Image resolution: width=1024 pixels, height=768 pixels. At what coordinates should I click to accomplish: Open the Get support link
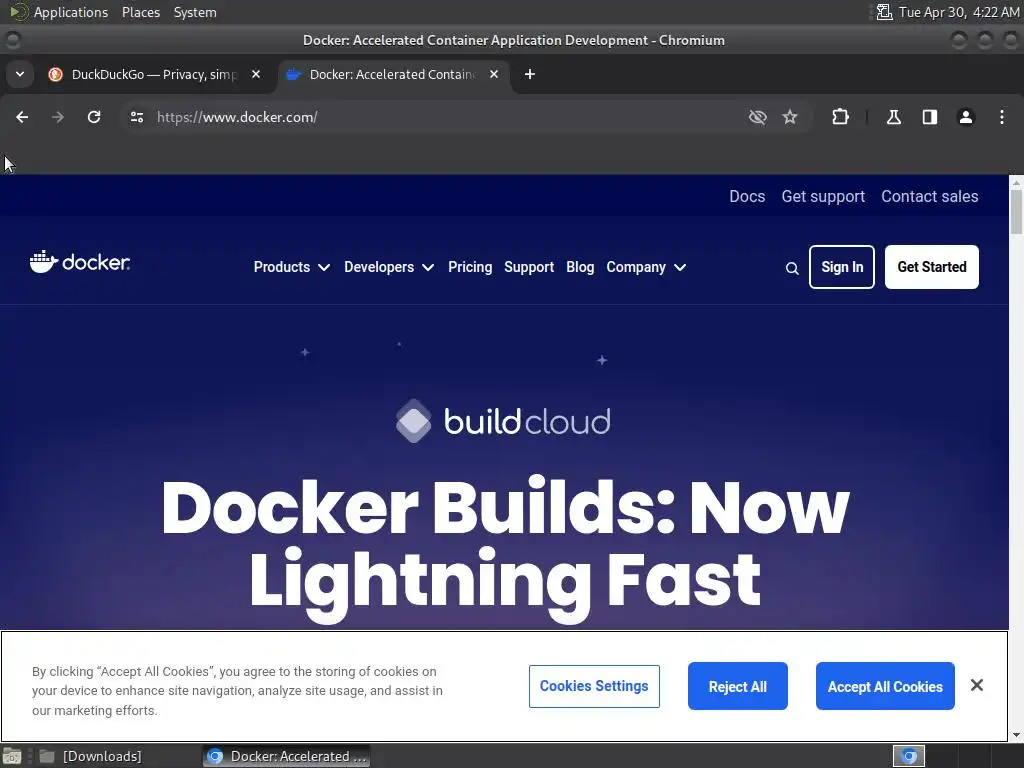(823, 197)
